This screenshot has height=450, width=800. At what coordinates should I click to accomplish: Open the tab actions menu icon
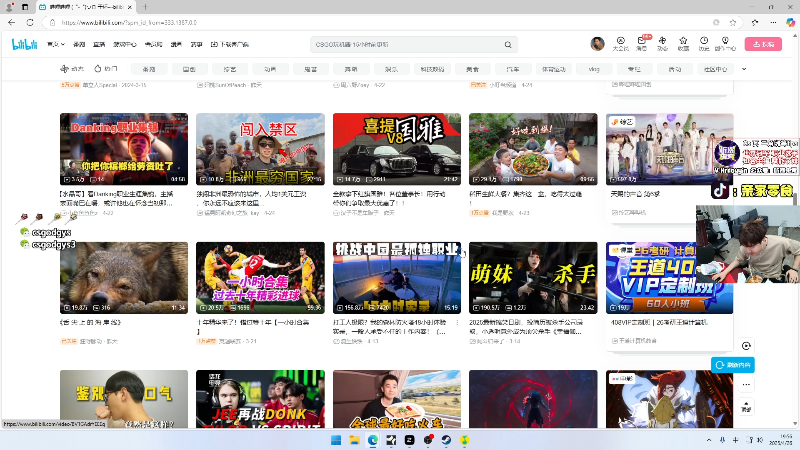pos(24,7)
